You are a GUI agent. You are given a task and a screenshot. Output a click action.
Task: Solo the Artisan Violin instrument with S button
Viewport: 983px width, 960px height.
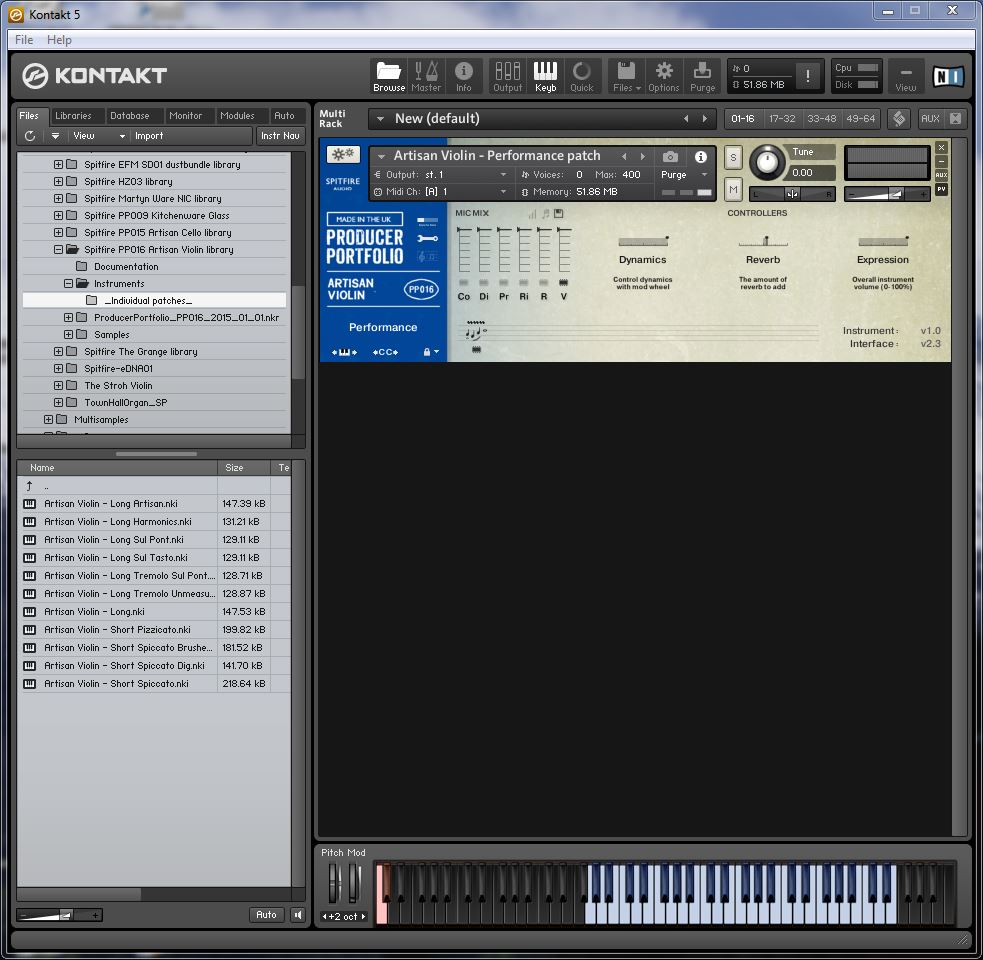(733, 157)
